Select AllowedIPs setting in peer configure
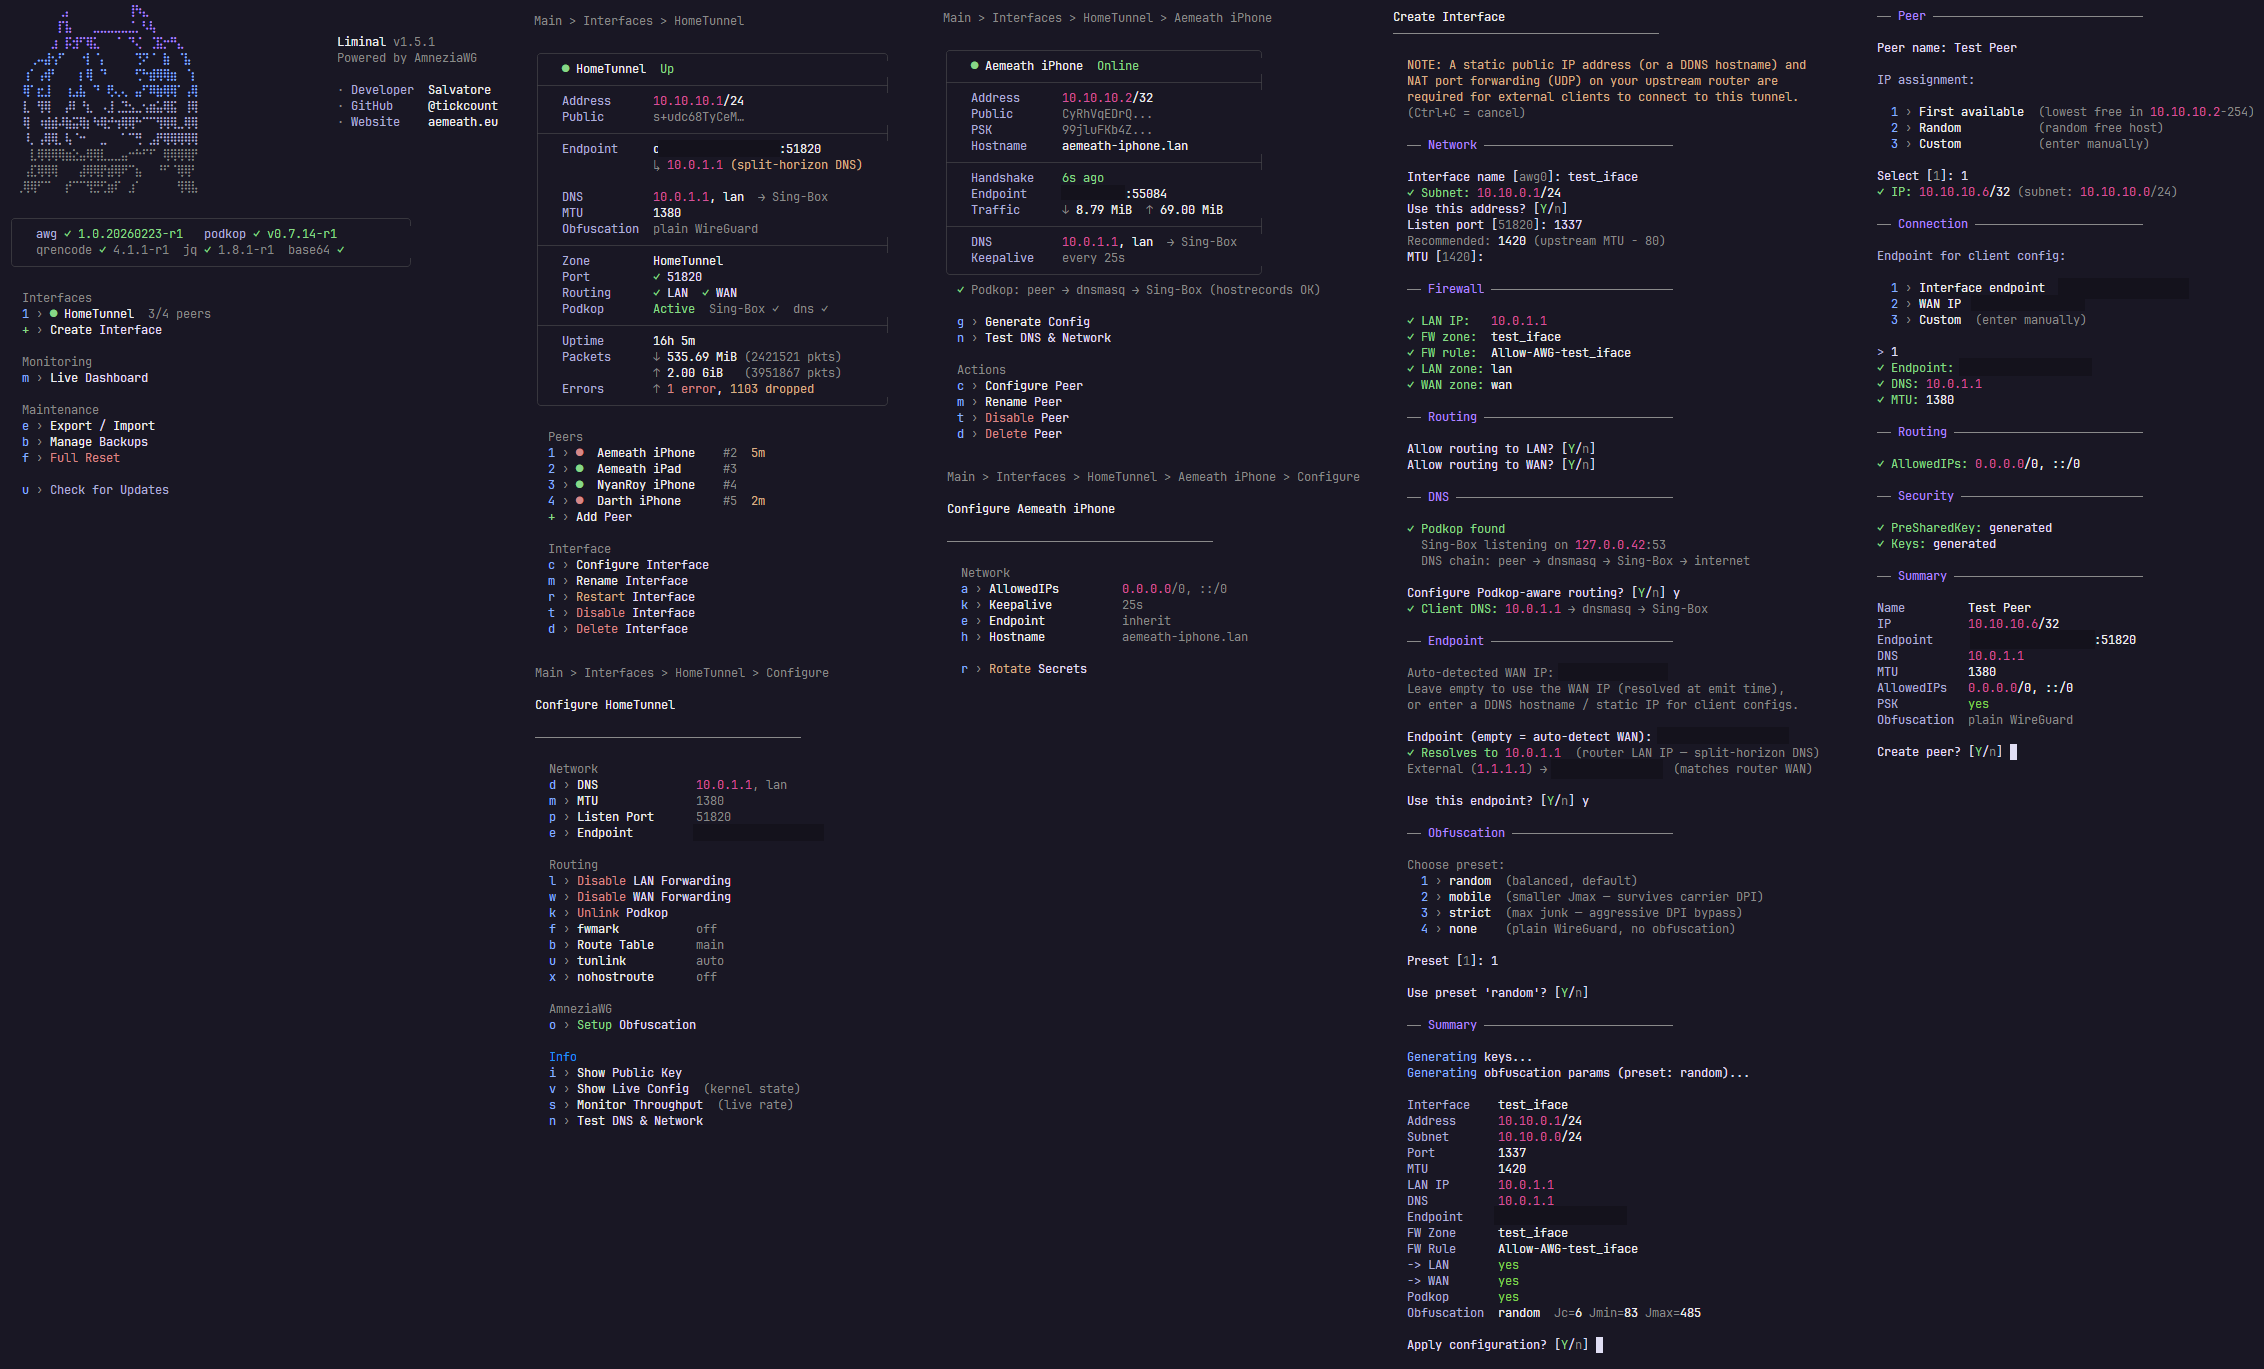Screen dimensions: 2264x1369 1094,589
